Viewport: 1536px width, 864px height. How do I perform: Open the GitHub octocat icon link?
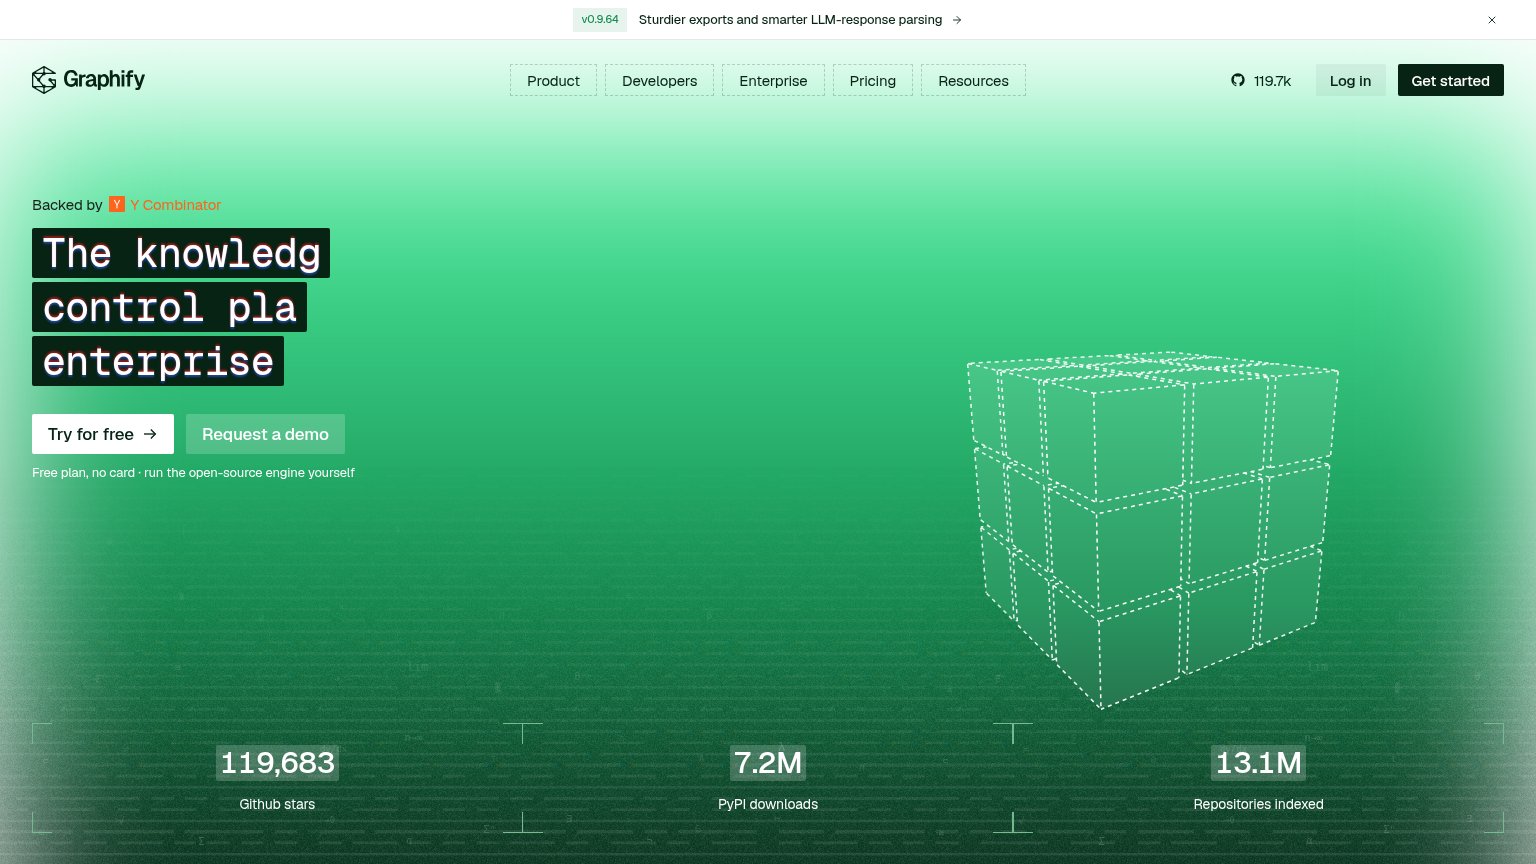point(1238,81)
